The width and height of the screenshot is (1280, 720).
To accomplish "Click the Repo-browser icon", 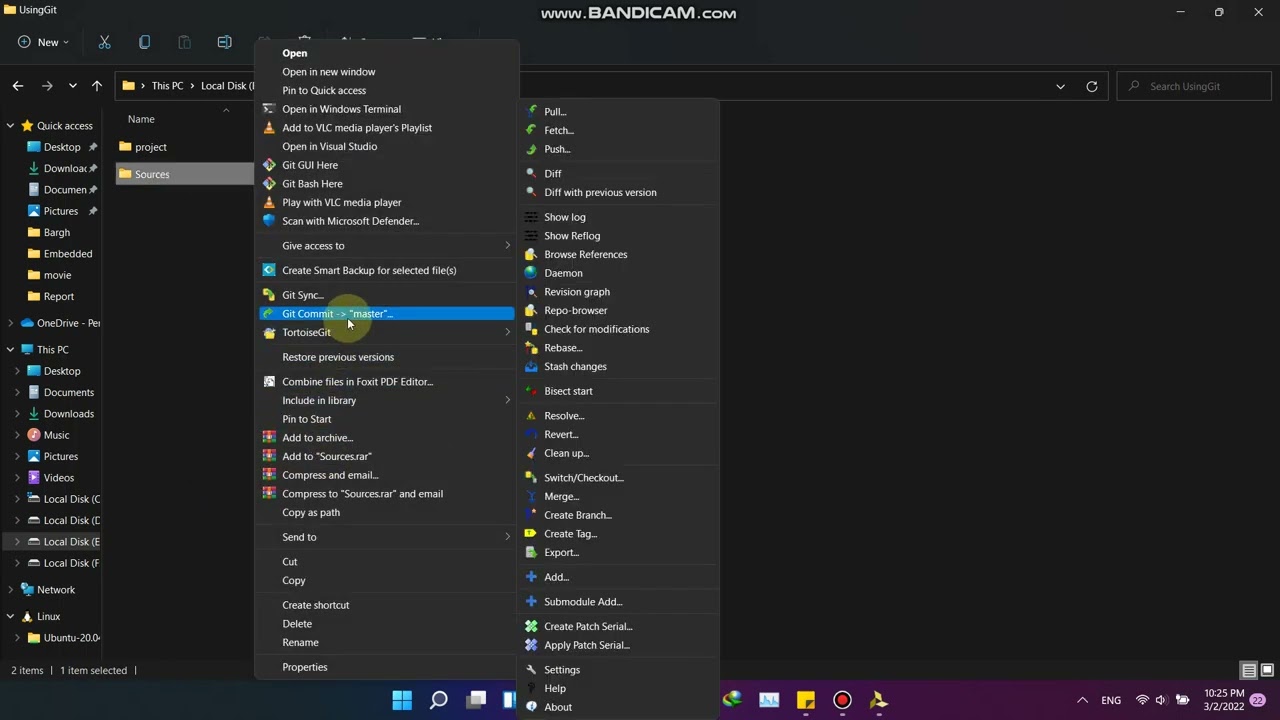I will click(532, 310).
